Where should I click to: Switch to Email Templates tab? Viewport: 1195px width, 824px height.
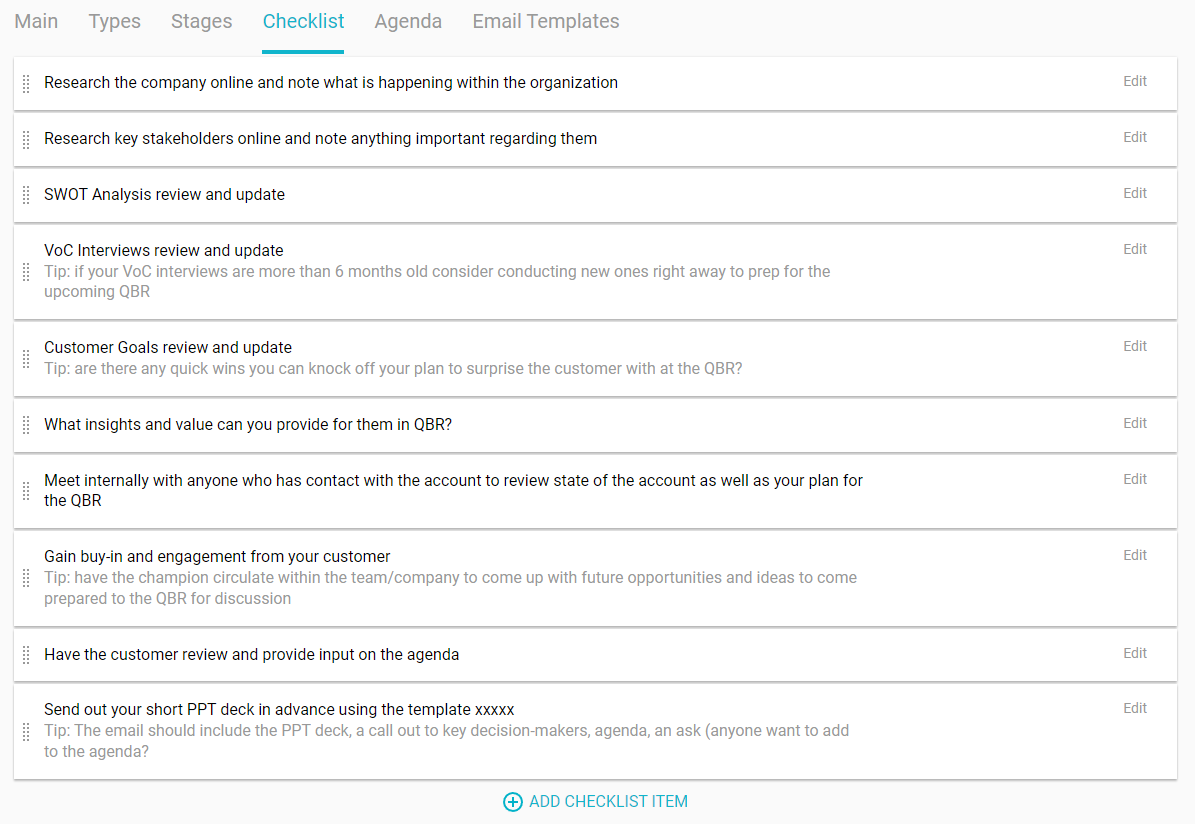click(545, 22)
